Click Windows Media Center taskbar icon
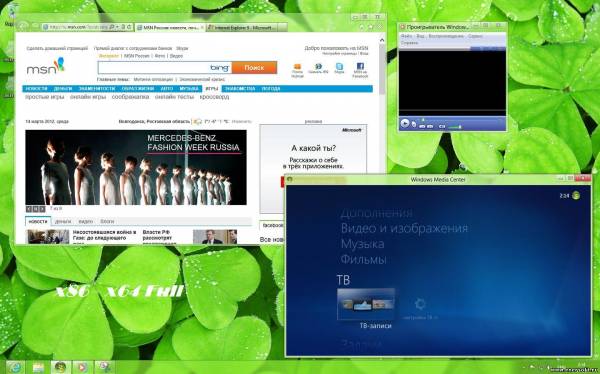Screen dimensions: 600x374 (x=60, y=367)
